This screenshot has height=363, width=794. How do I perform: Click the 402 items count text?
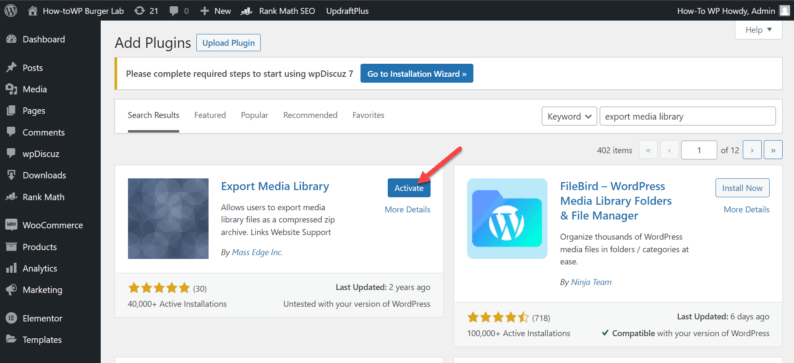click(614, 150)
